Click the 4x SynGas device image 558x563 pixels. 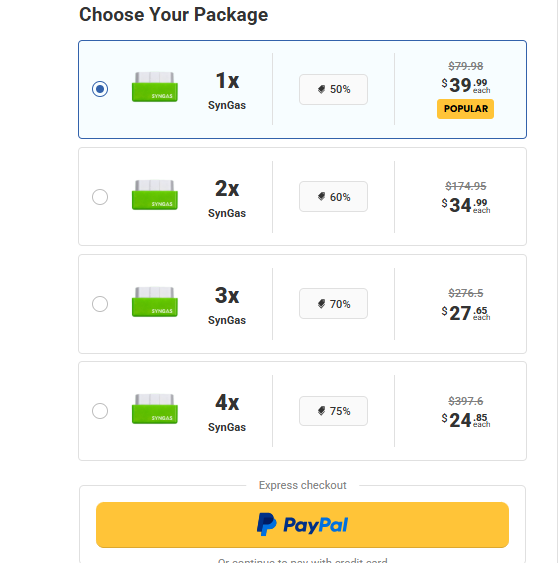(x=155, y=409)
